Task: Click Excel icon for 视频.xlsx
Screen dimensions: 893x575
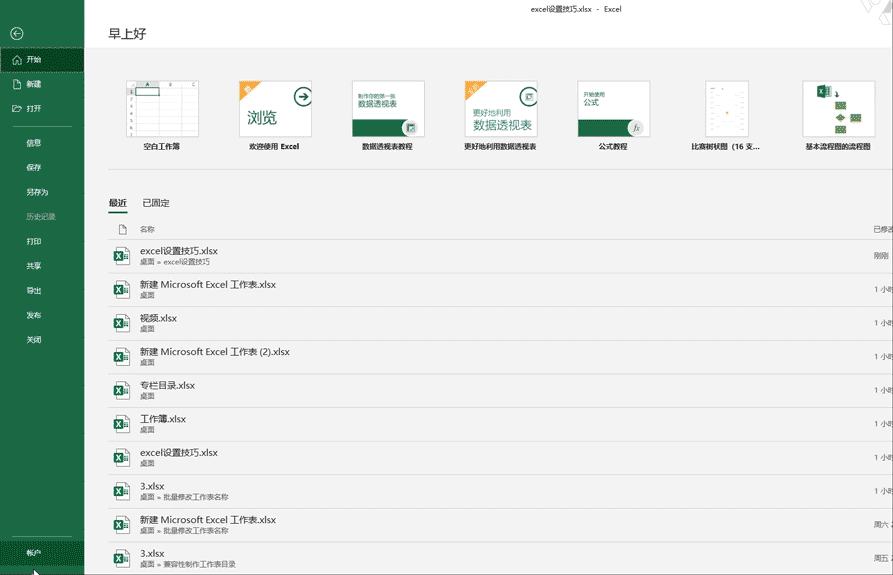Action: 121,323
